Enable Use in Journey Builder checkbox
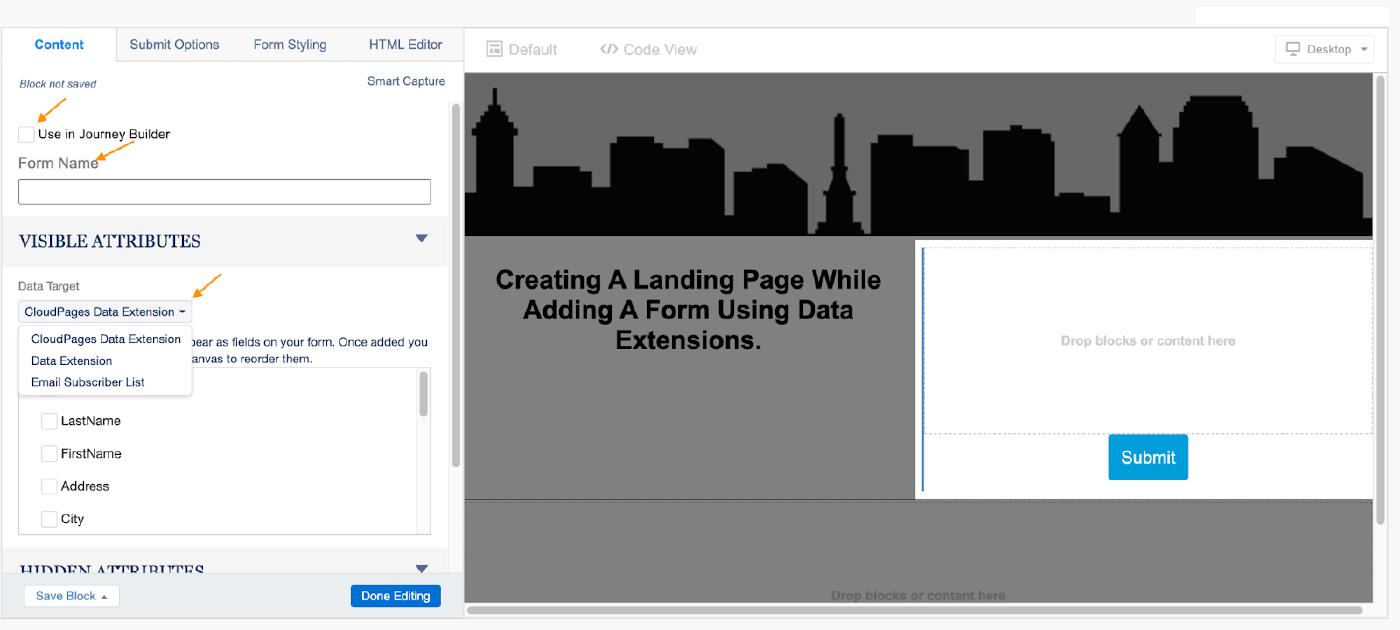Viewport: 1400px width, 630px height. [x=27, y=134]
